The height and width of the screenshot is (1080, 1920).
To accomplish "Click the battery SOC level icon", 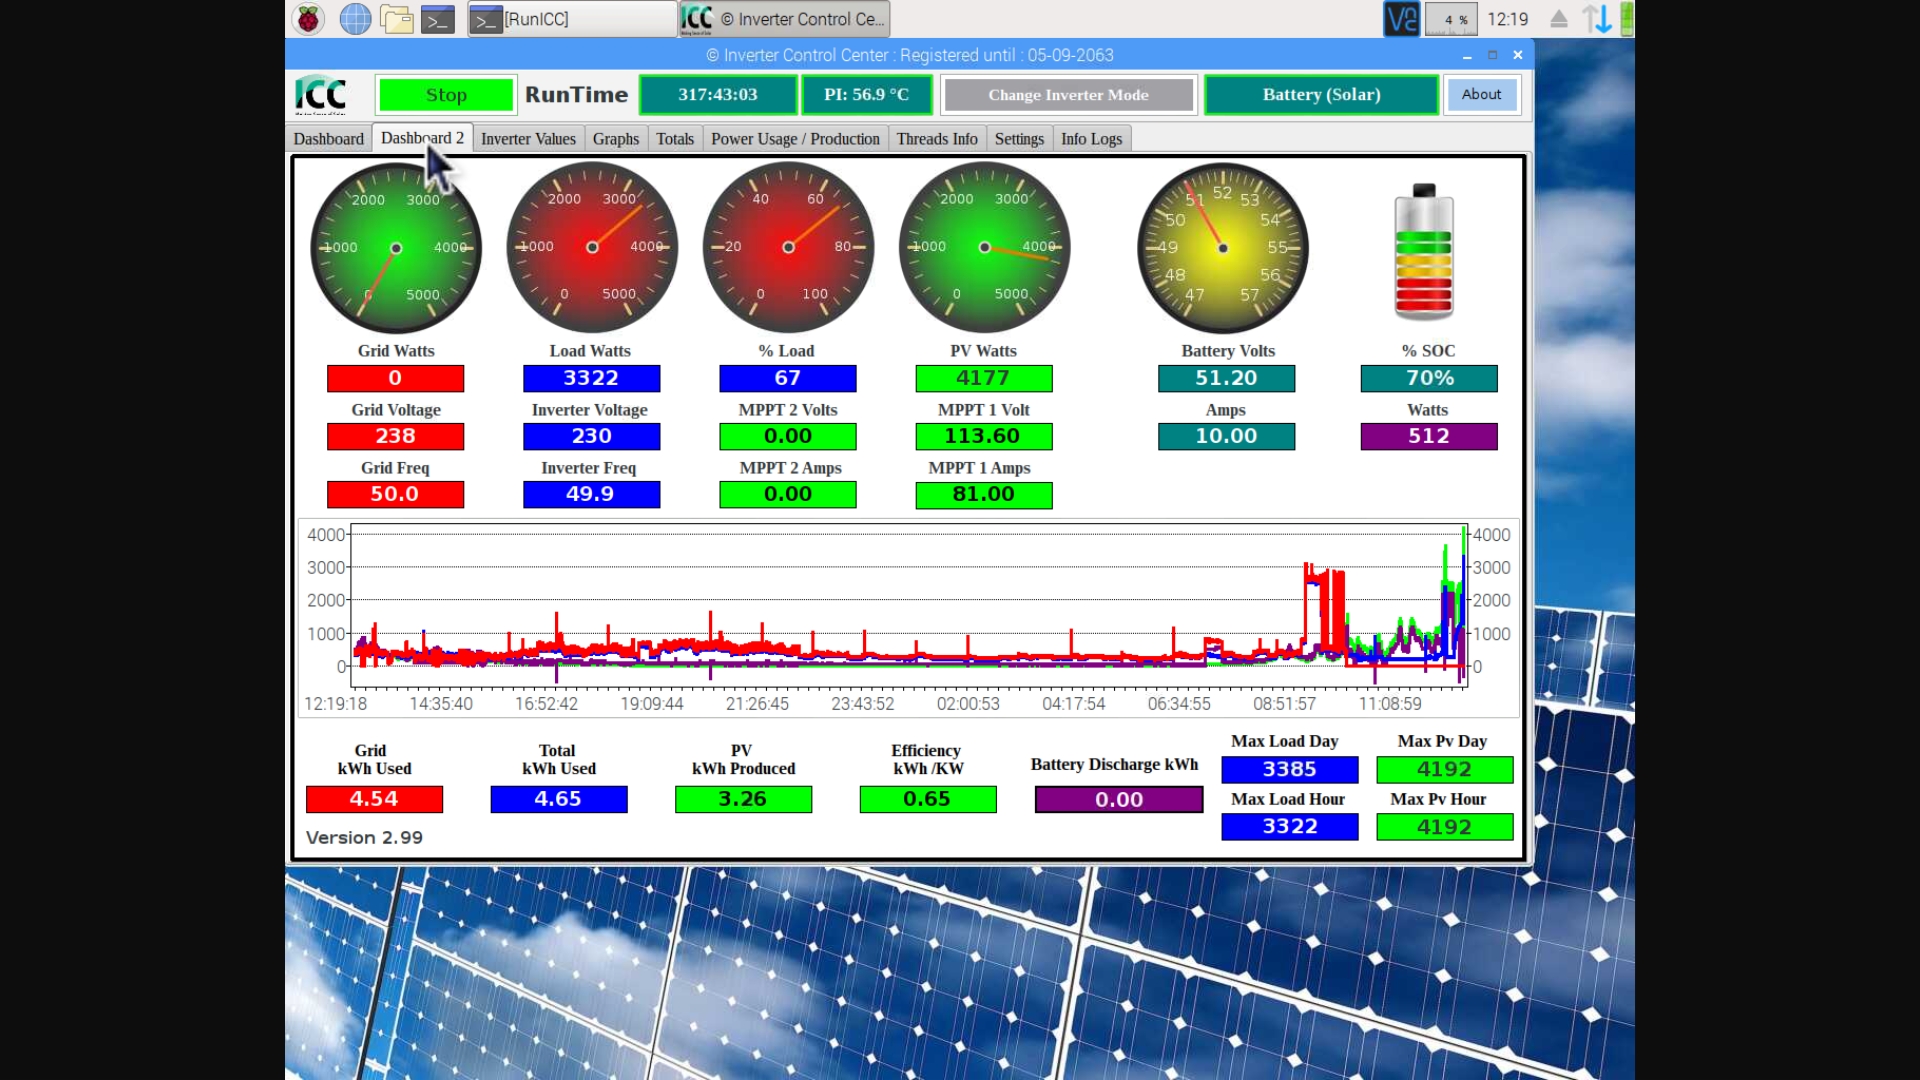I will 1423,252.
